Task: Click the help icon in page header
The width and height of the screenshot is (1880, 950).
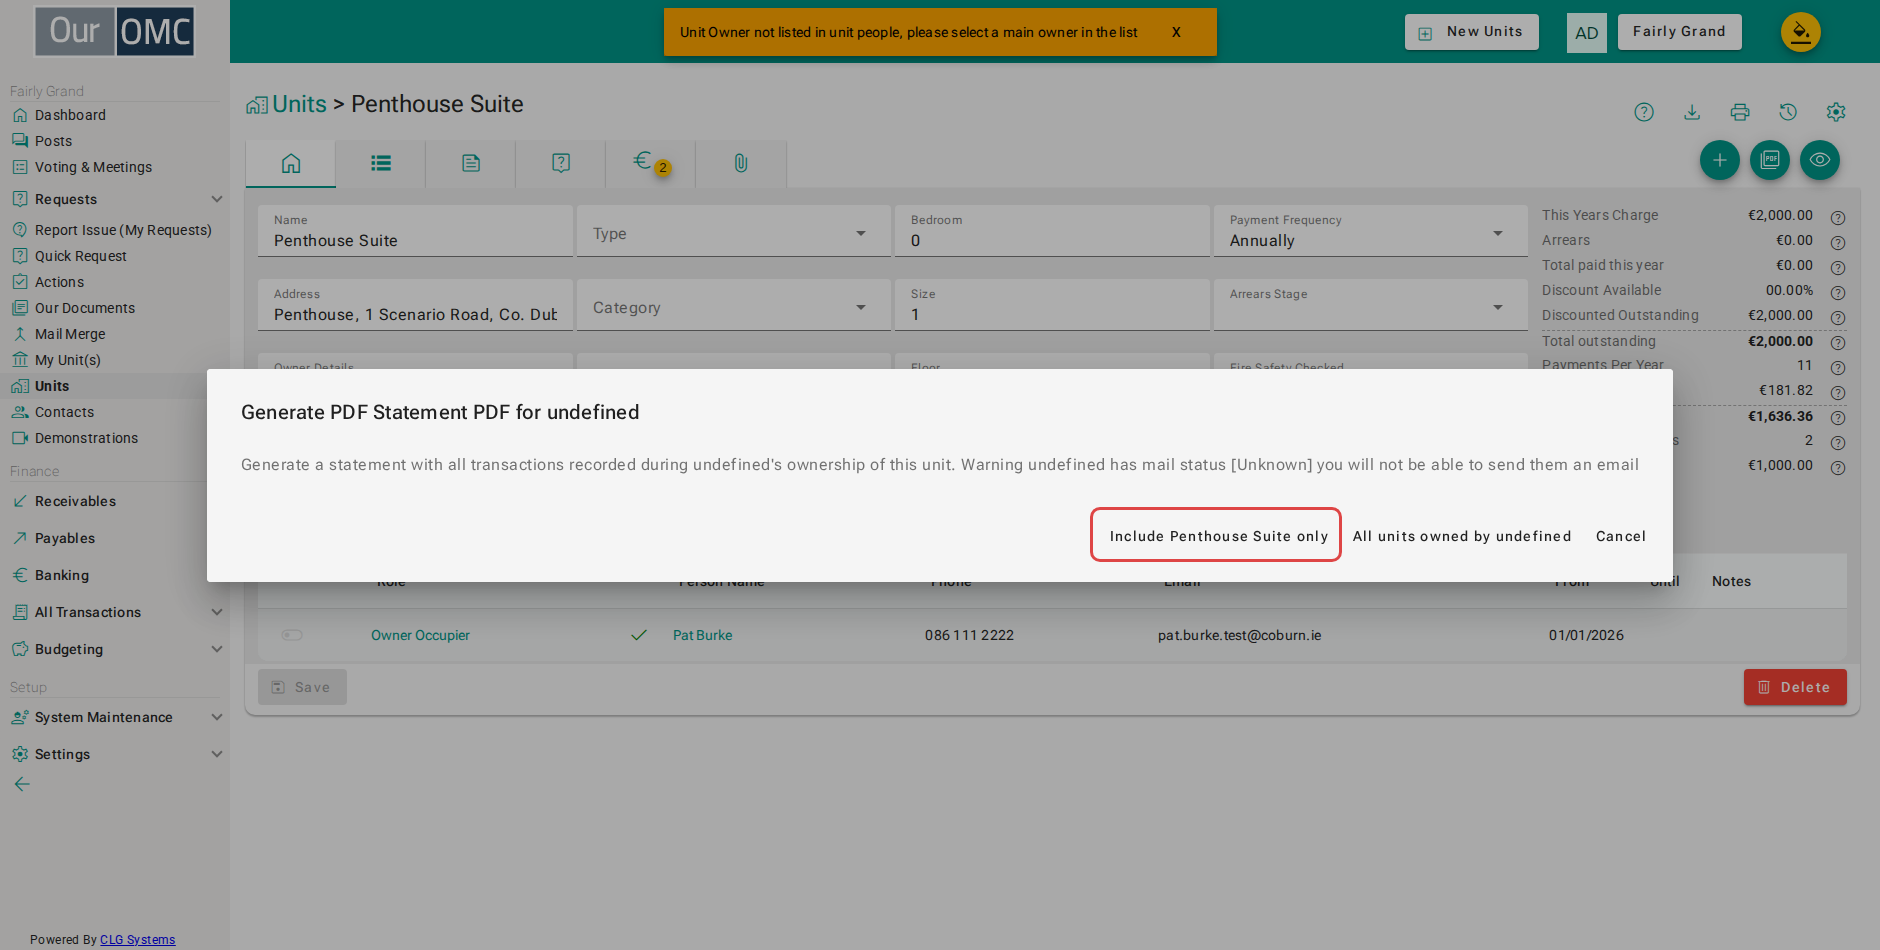Action: 1644,112
